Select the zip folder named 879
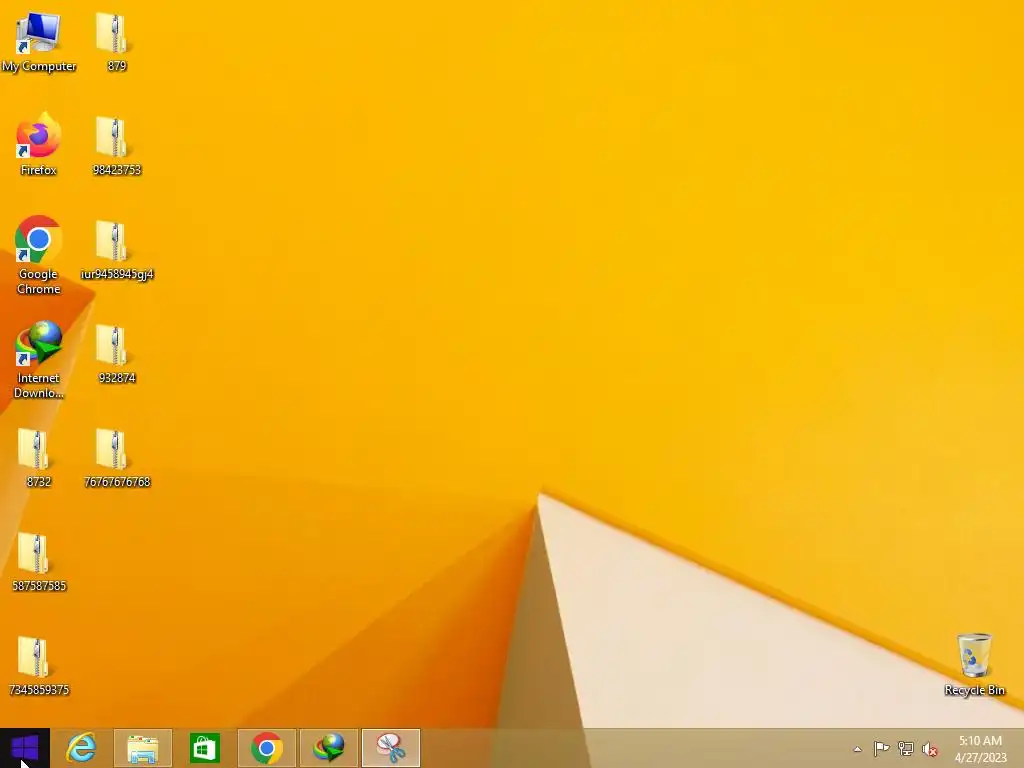 pyautogui.click(x=116, y=42)
